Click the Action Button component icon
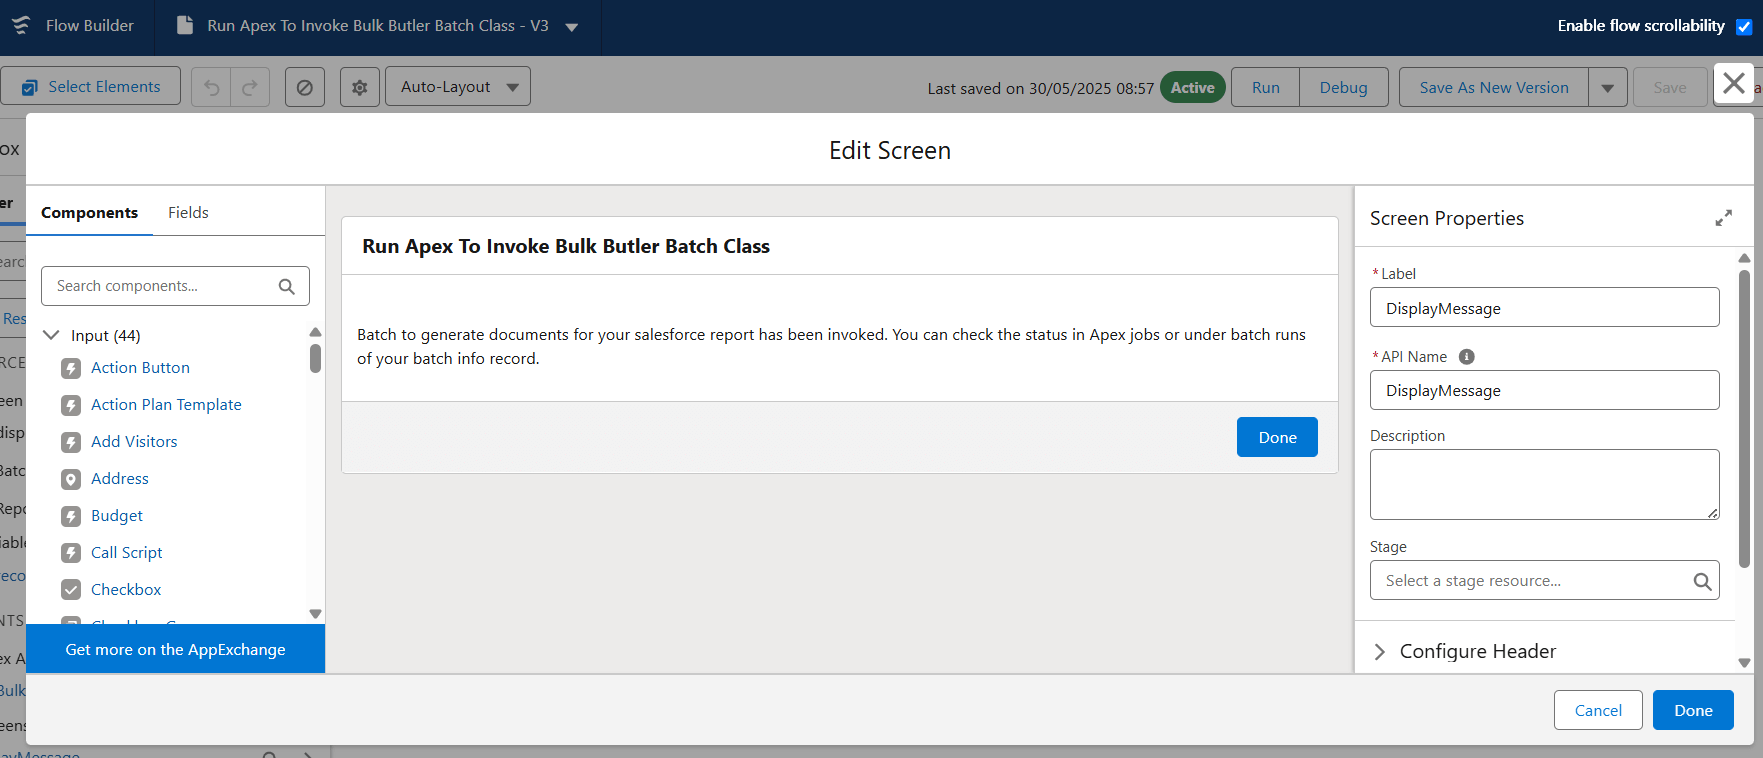The height and width of the screenshot is (758, 1763). click(71, 368)
